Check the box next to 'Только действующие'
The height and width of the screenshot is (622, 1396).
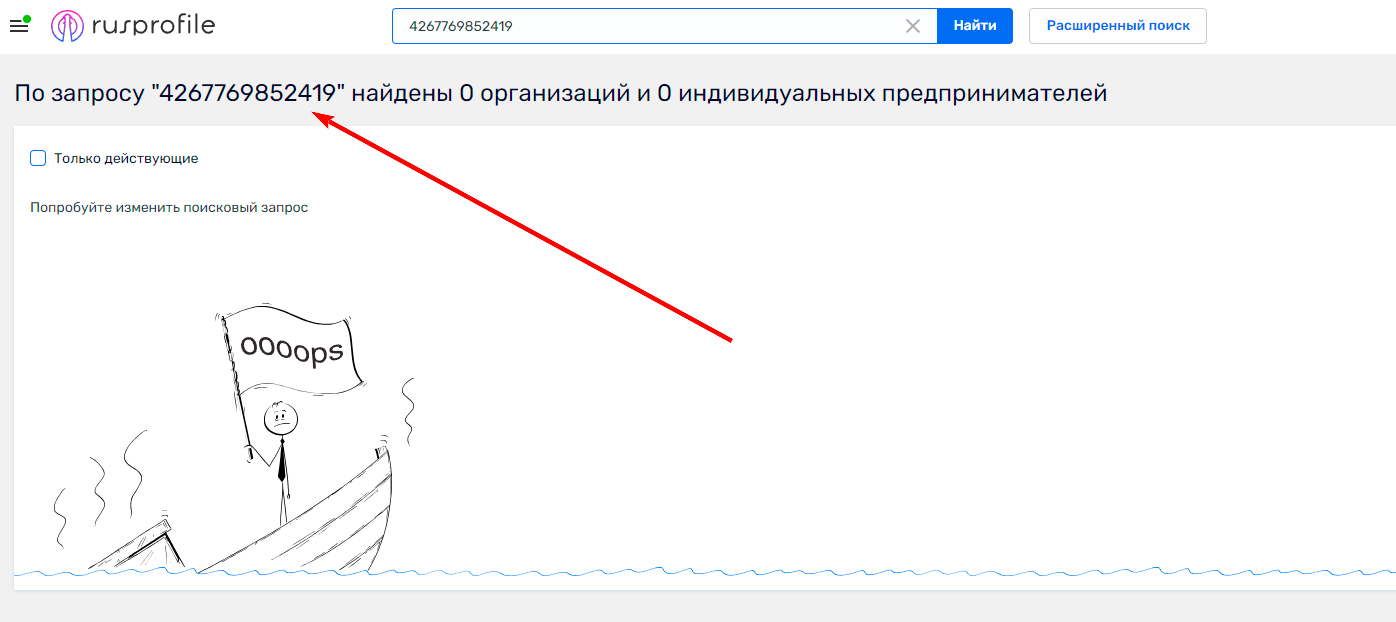37,157
